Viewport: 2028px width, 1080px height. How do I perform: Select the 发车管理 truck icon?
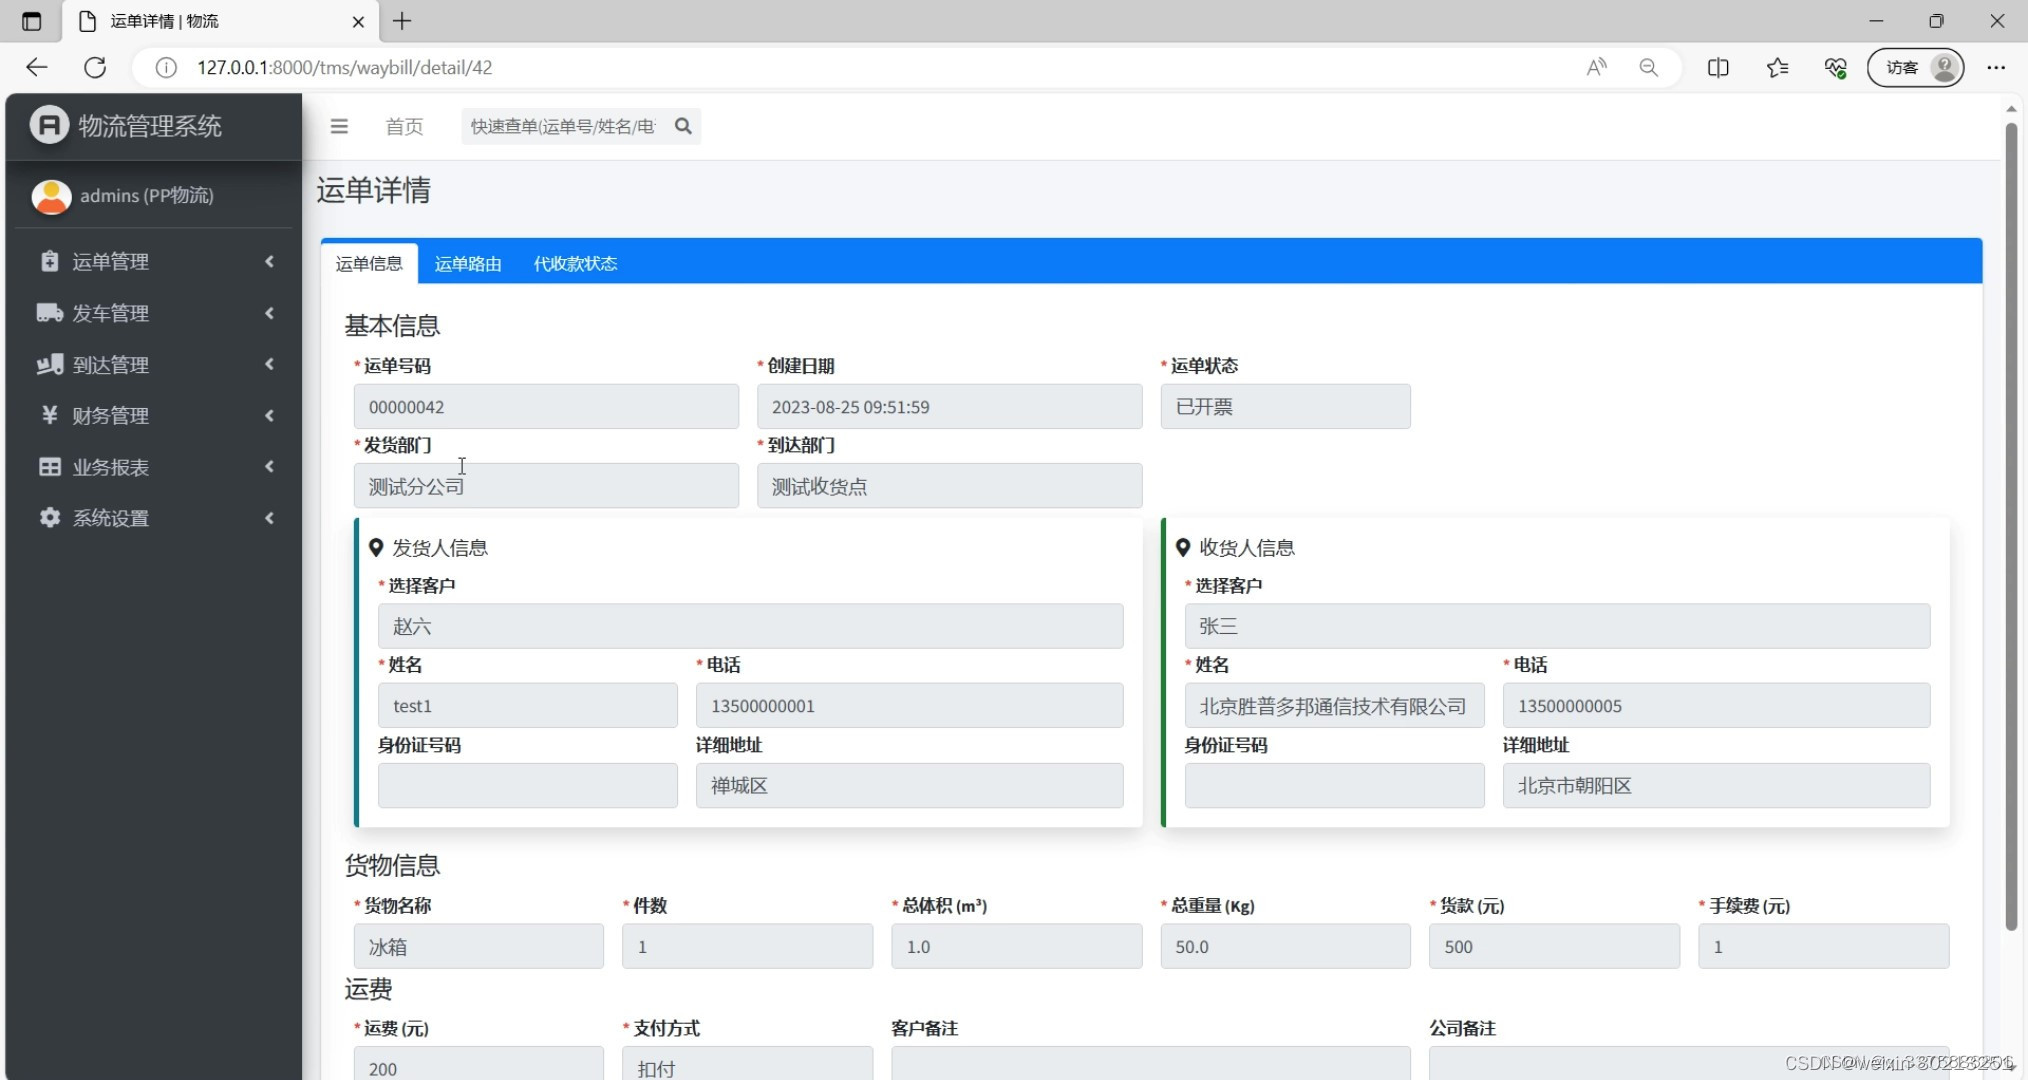click(x=49, y=312)
